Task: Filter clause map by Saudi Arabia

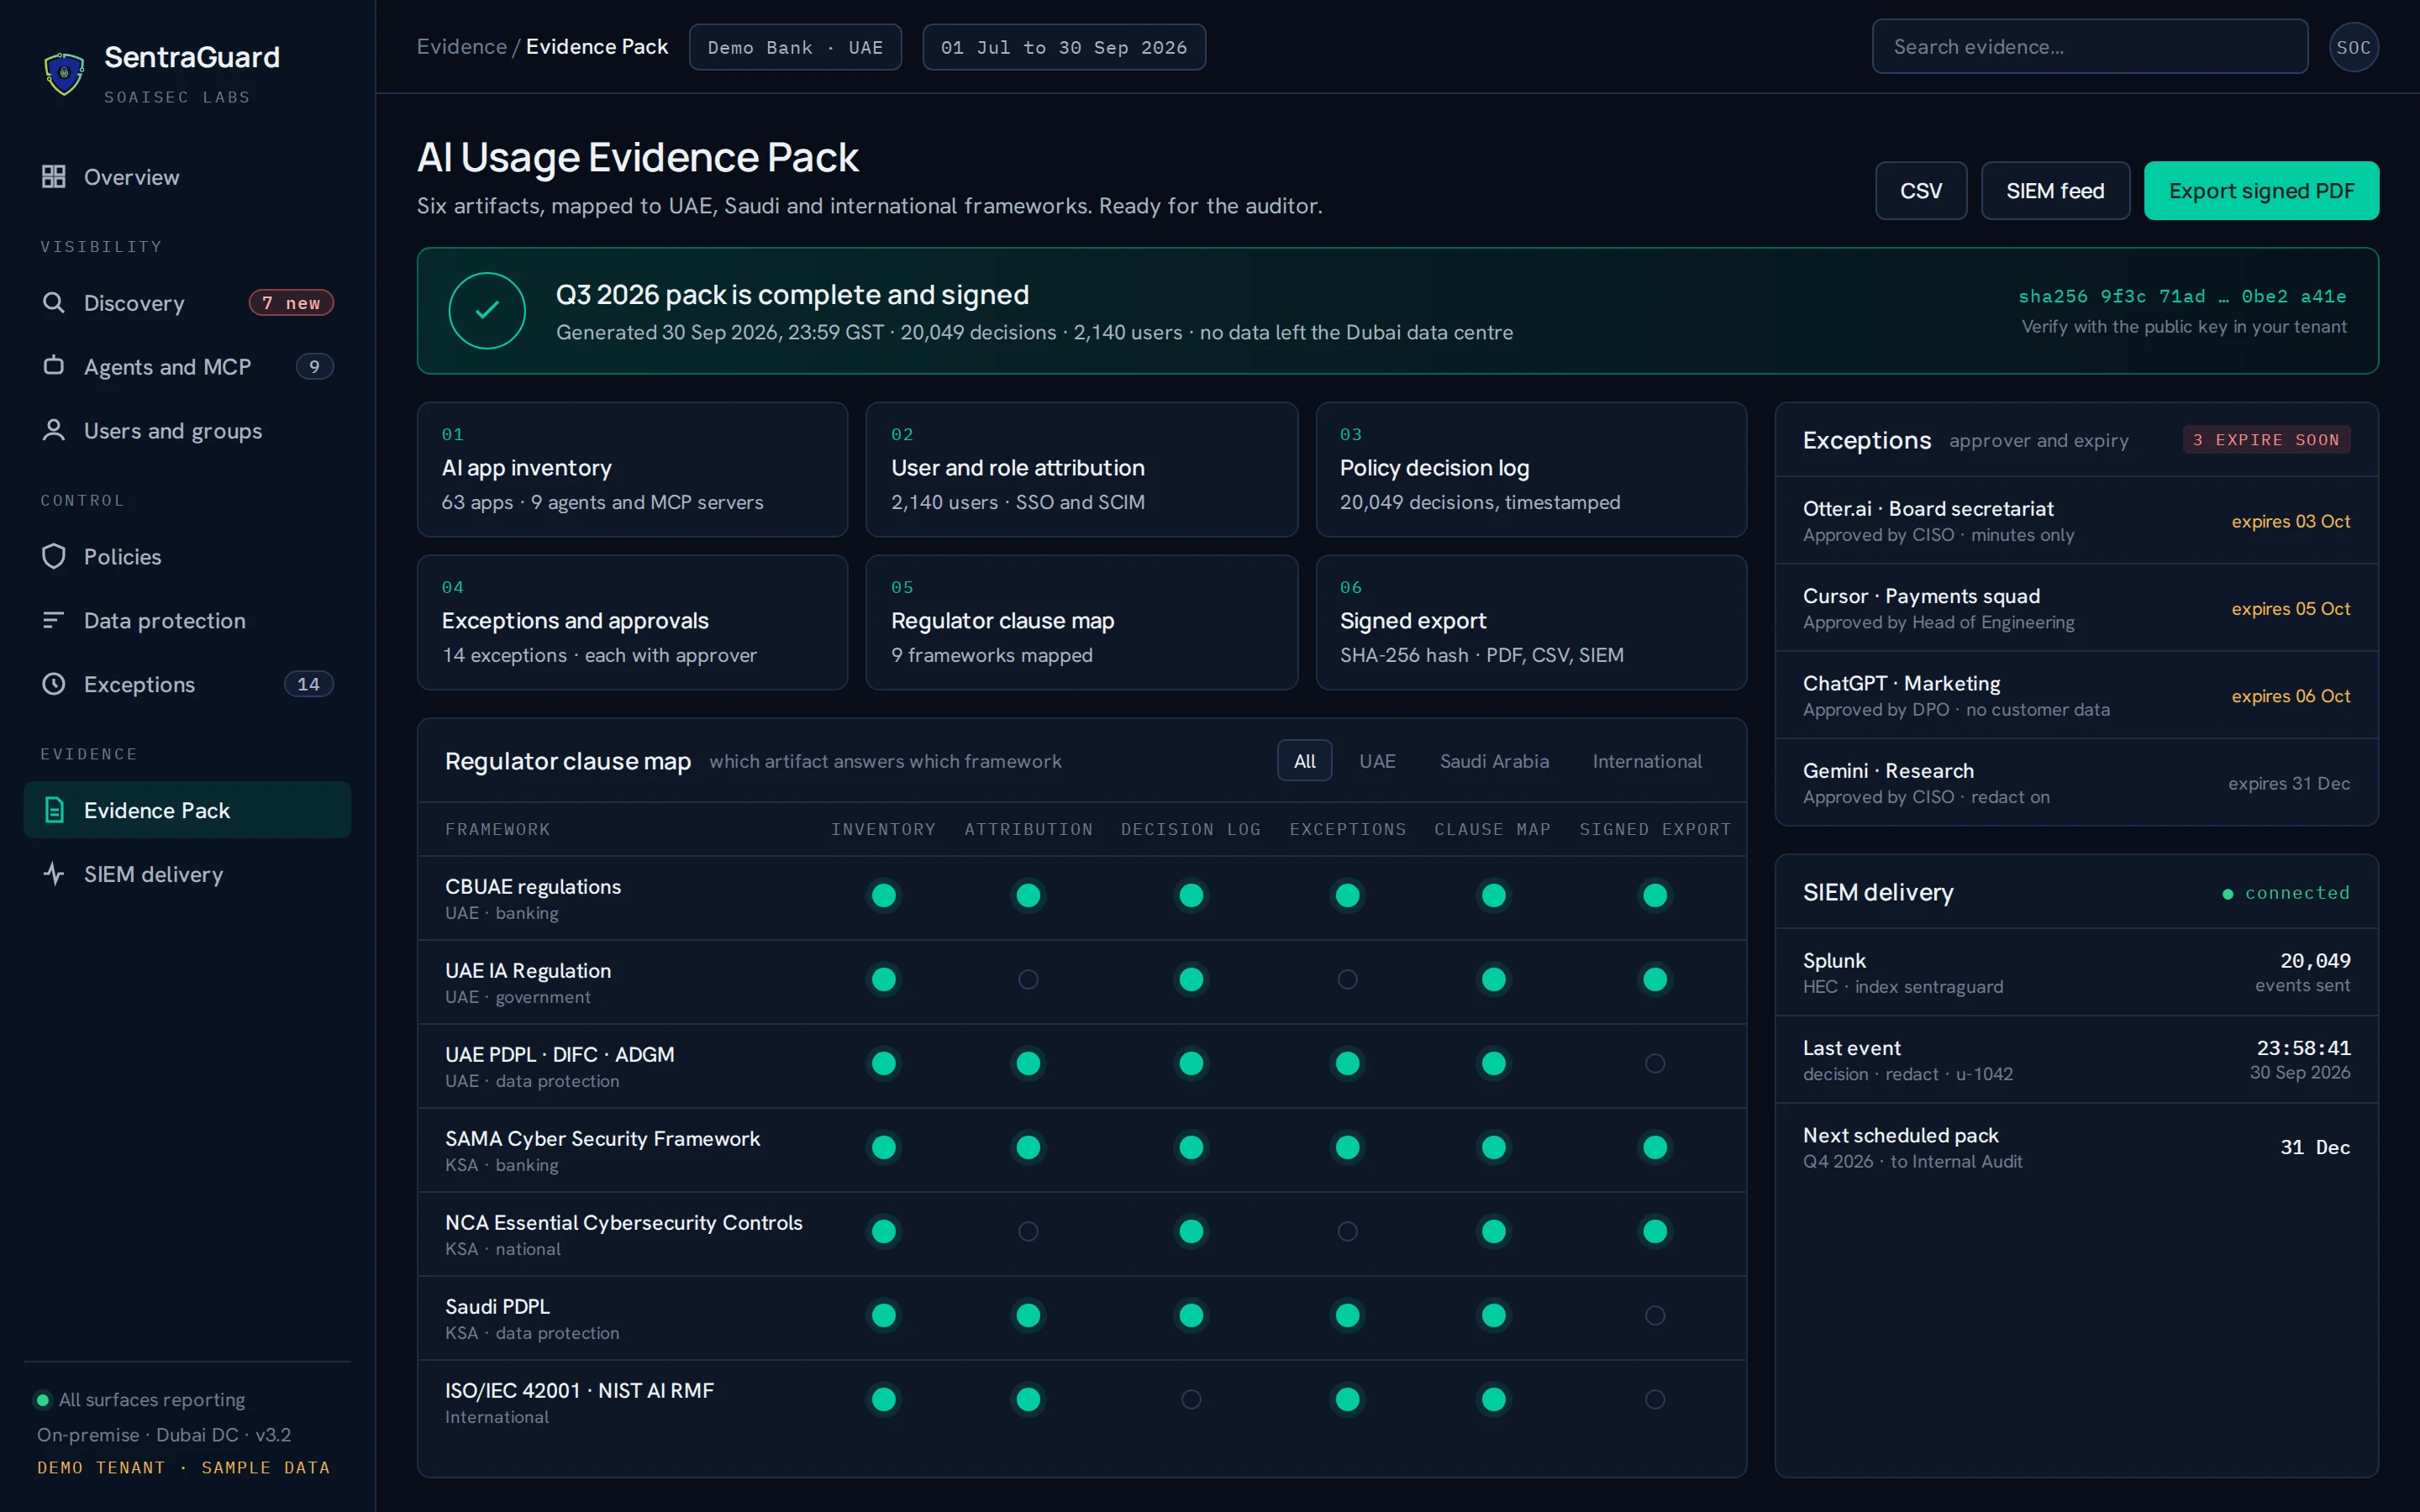Action: point(1494,761)
